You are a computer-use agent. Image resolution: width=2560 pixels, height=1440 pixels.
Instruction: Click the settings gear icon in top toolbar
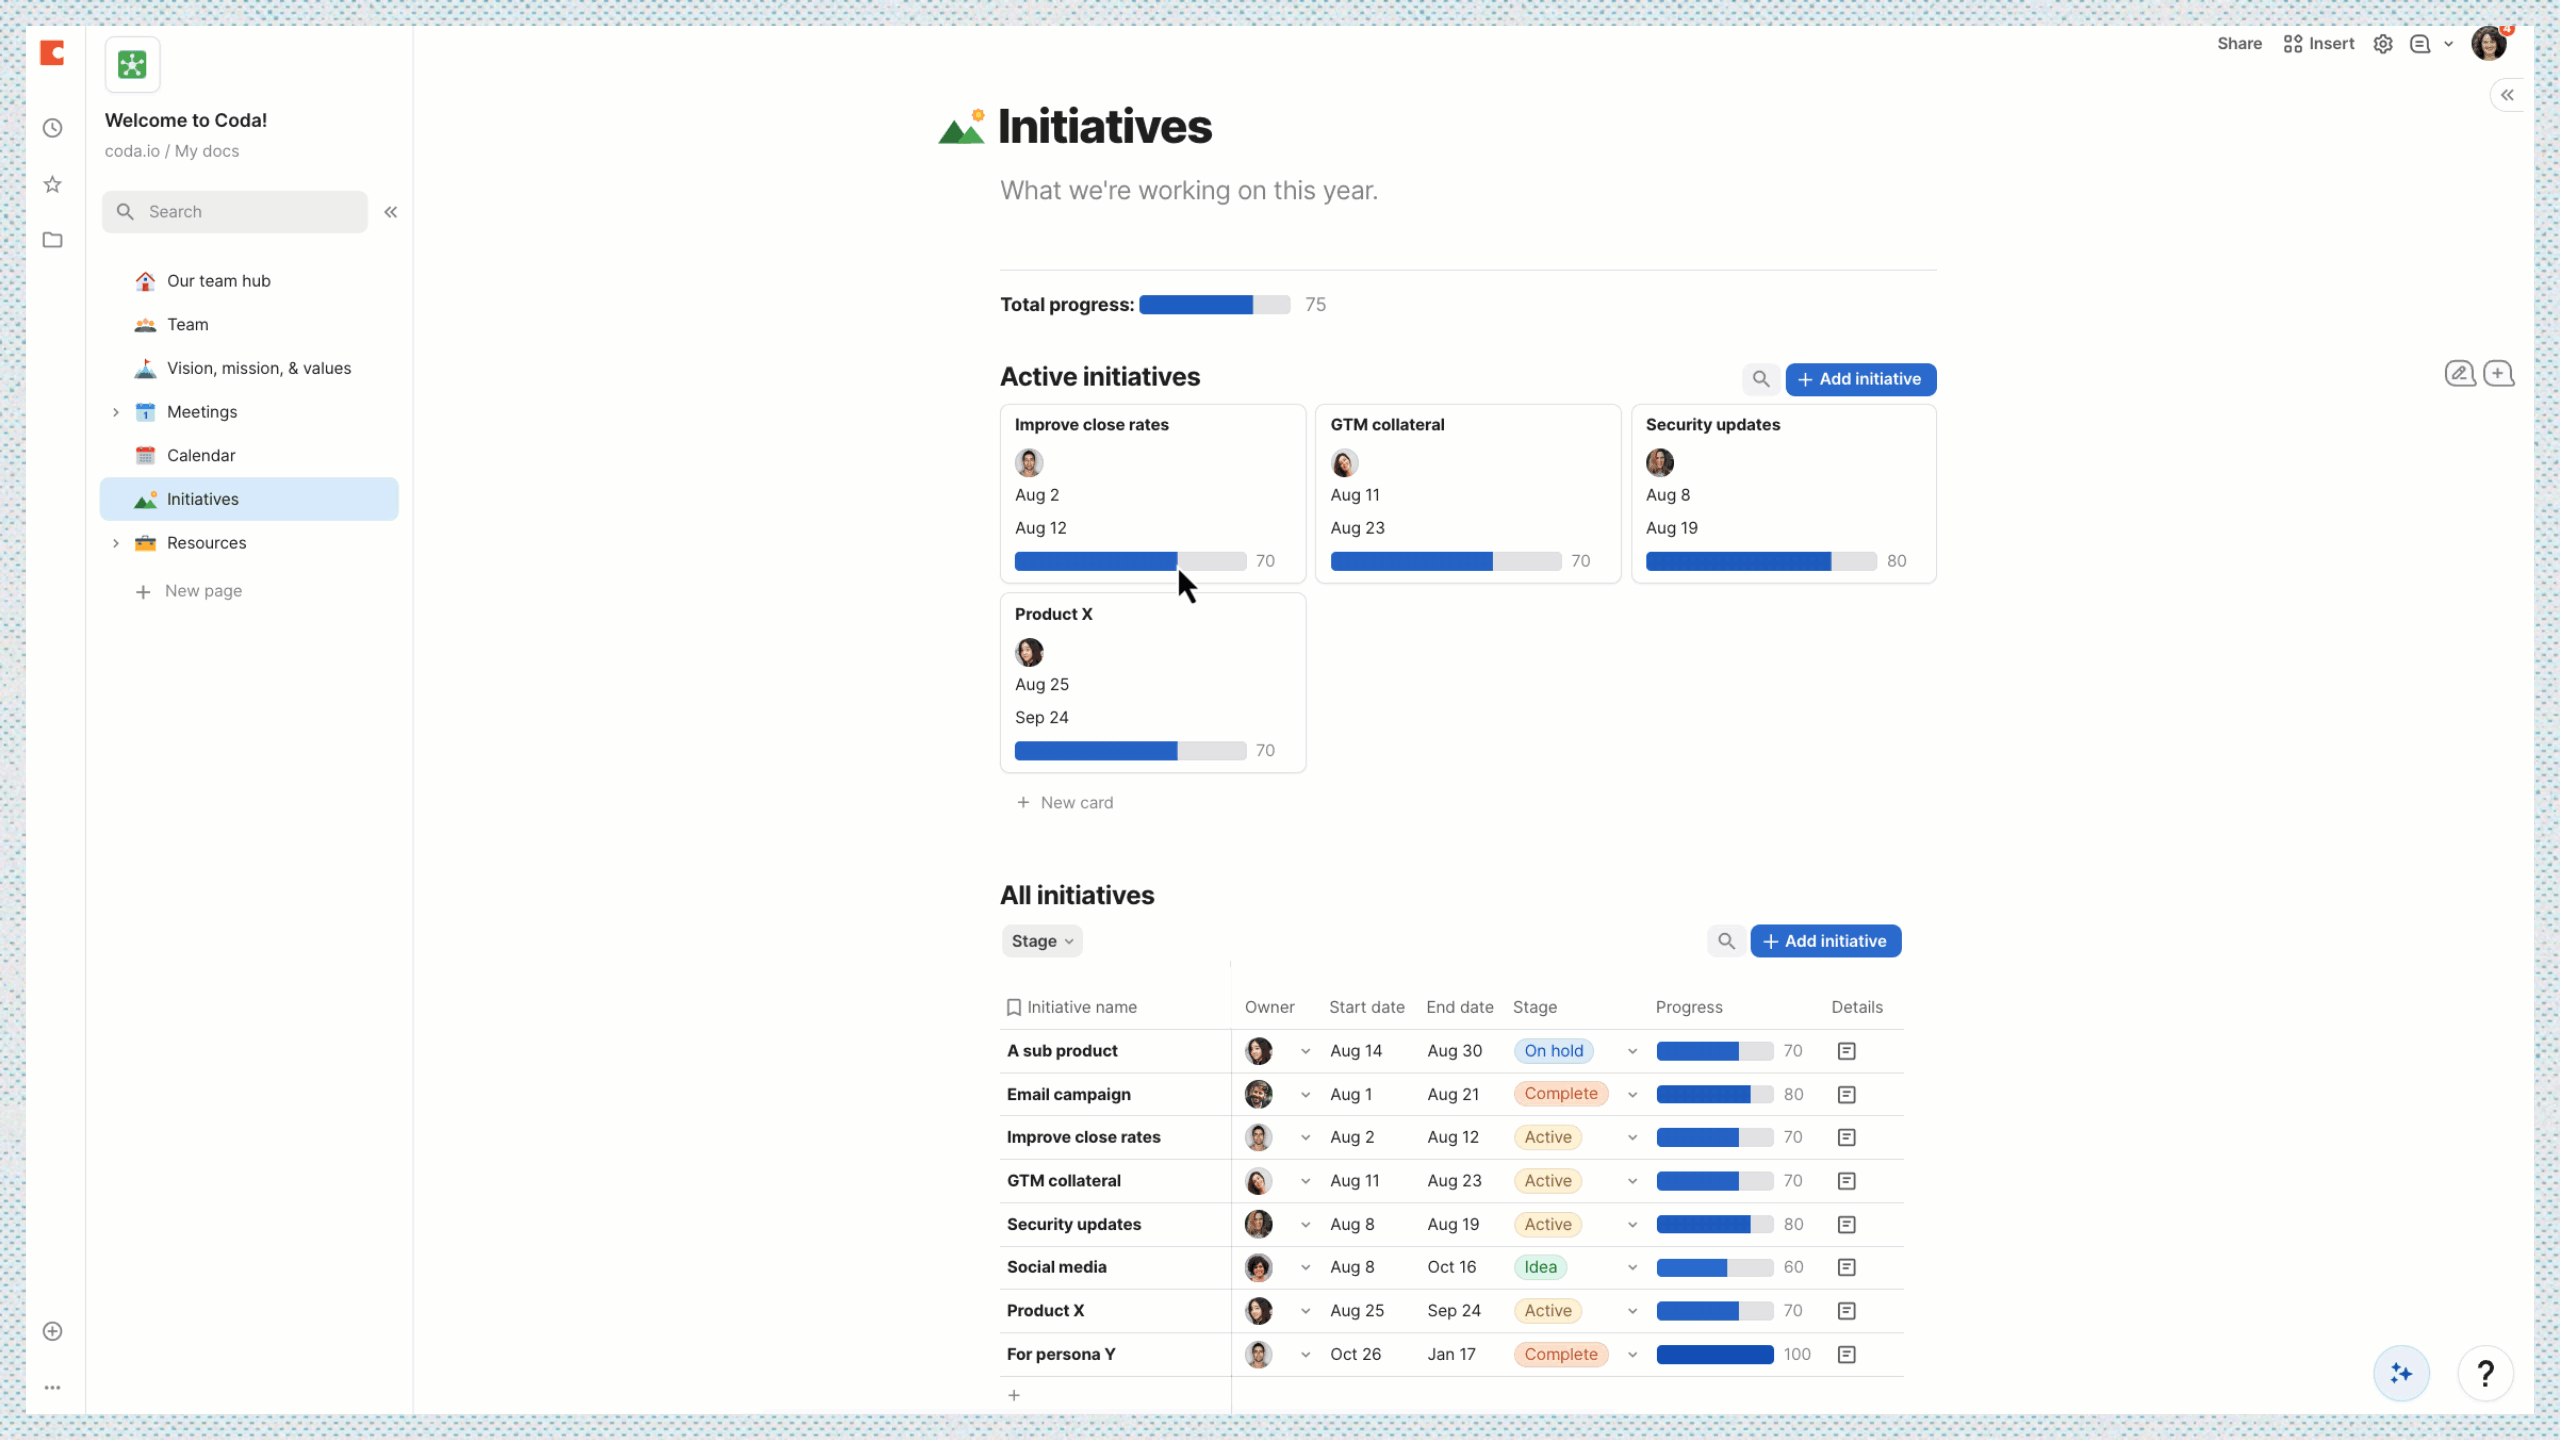pos(2382,42)
